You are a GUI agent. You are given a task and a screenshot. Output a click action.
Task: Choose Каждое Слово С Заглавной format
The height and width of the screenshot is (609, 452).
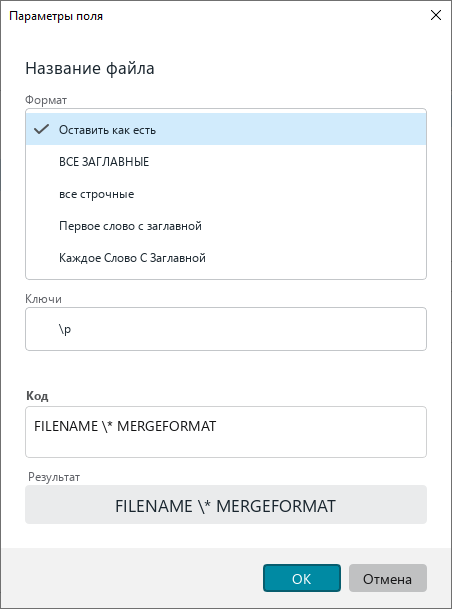pyautogui.click(x=226, y=258)
